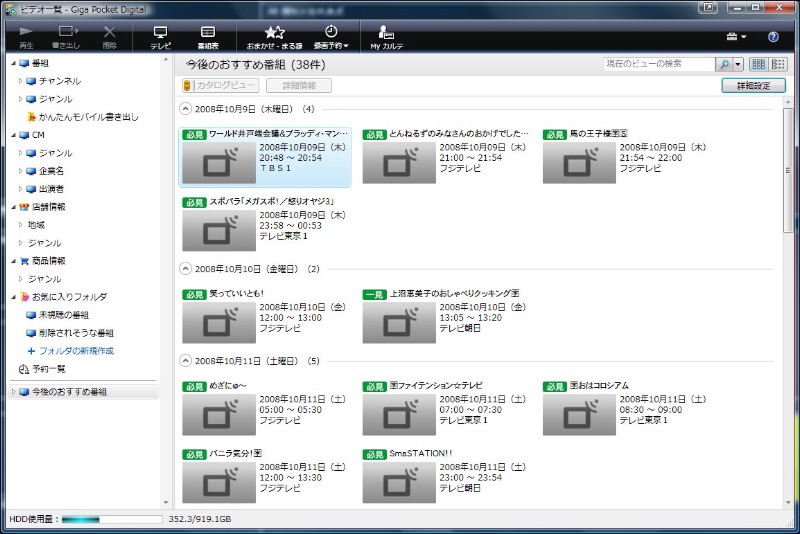The width and height of the screenshot is (800, 534).
Task: Collapse the 2008年10月11日 date group
Action: point(185,360)
